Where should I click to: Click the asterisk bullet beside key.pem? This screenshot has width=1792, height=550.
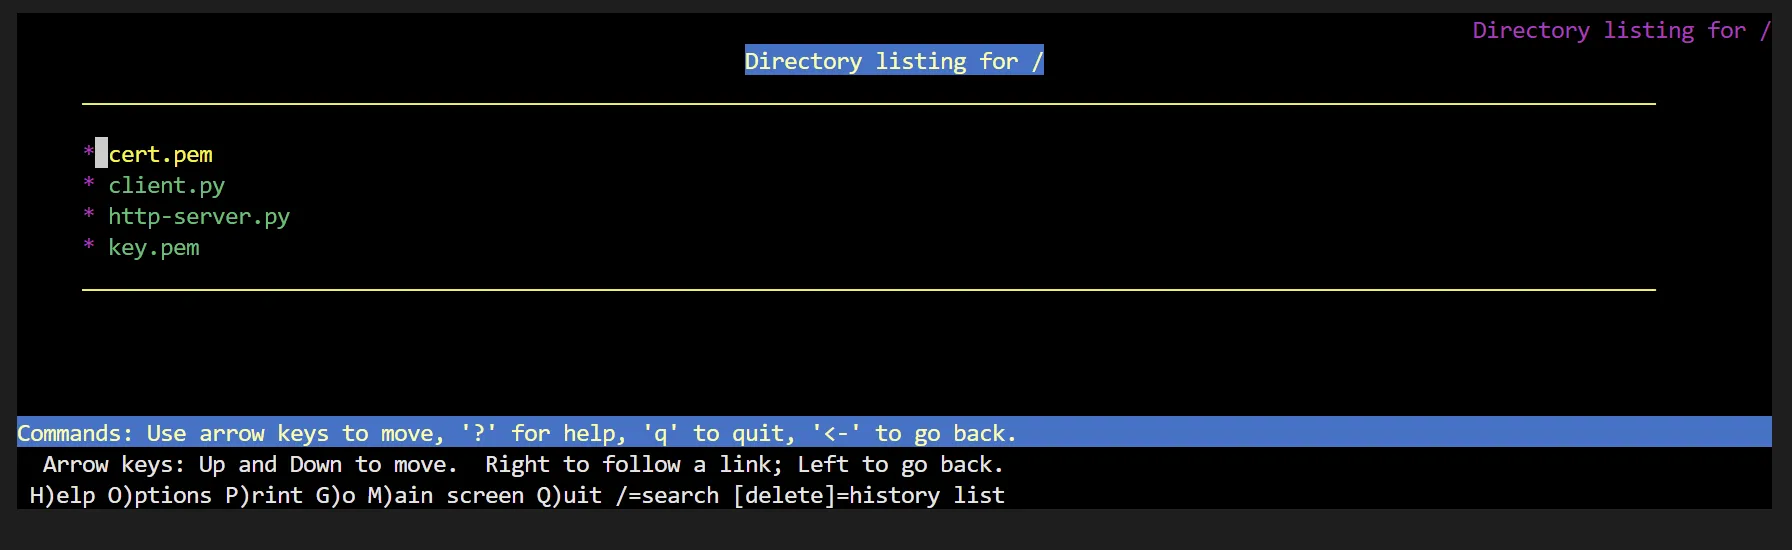[89, 246]
